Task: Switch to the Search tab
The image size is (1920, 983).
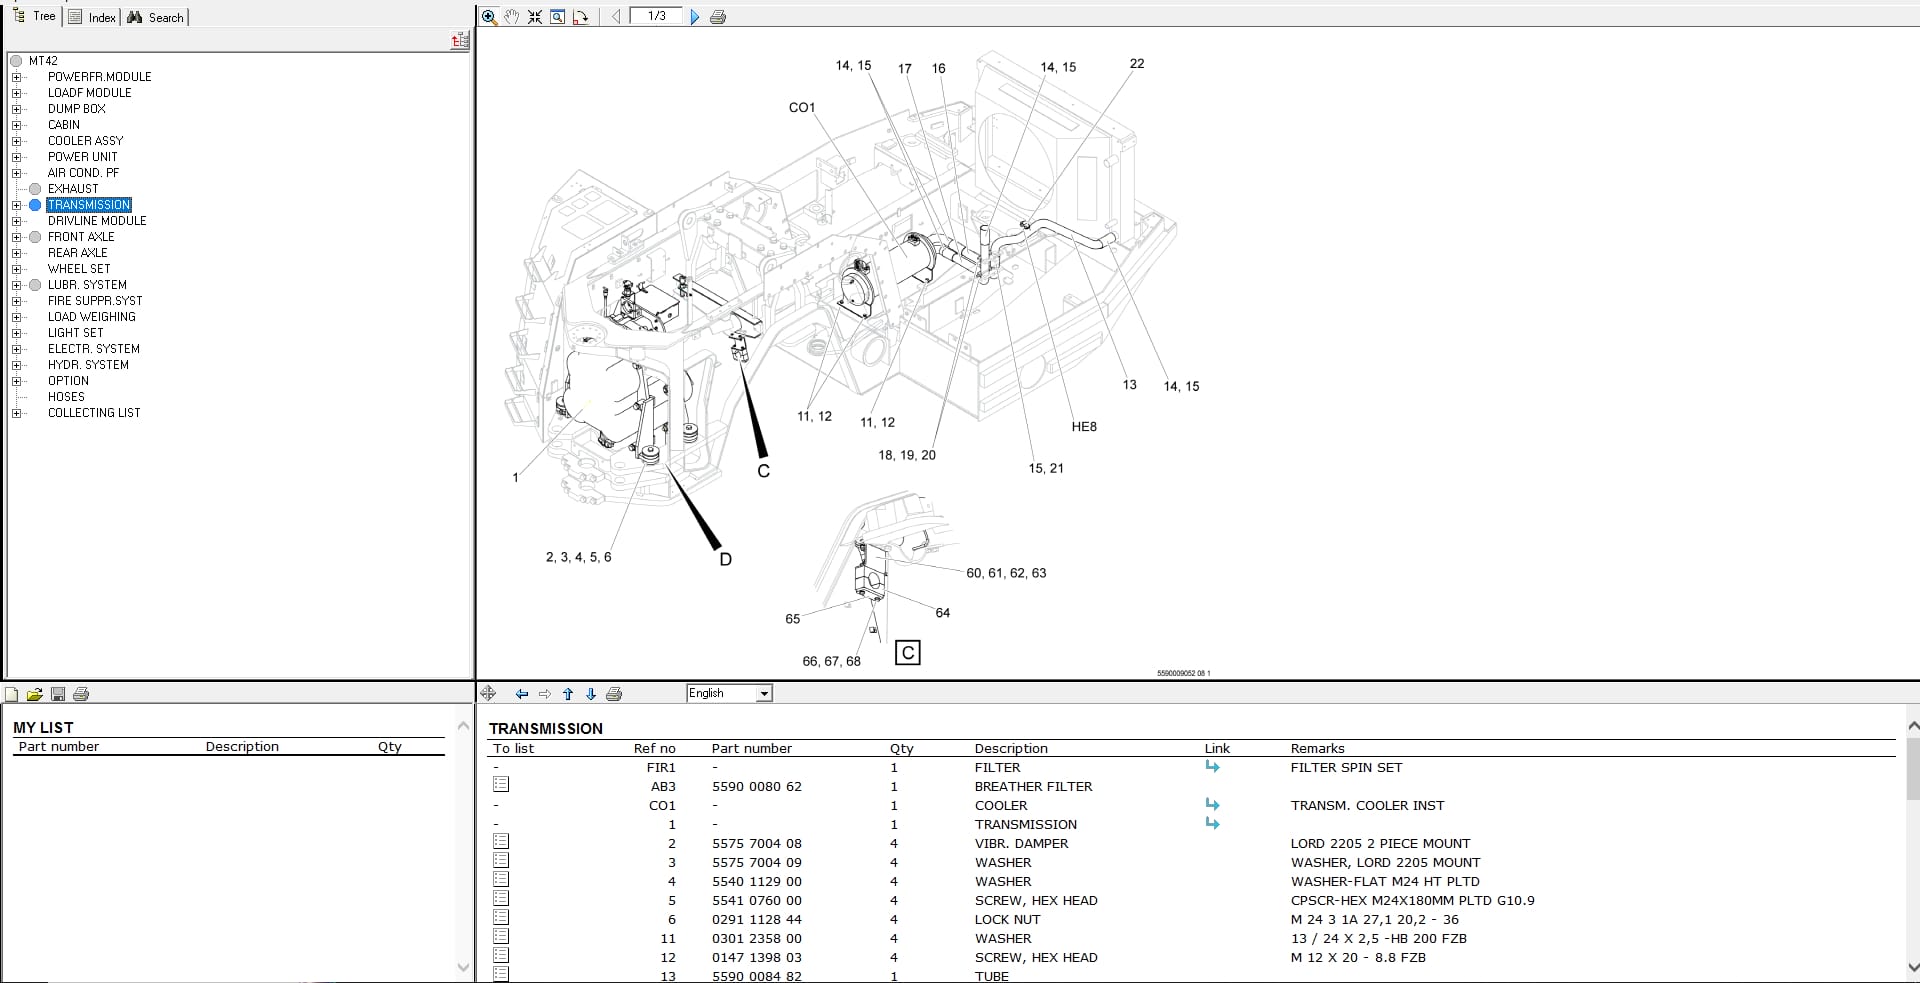Action: [x=156, y=17]
